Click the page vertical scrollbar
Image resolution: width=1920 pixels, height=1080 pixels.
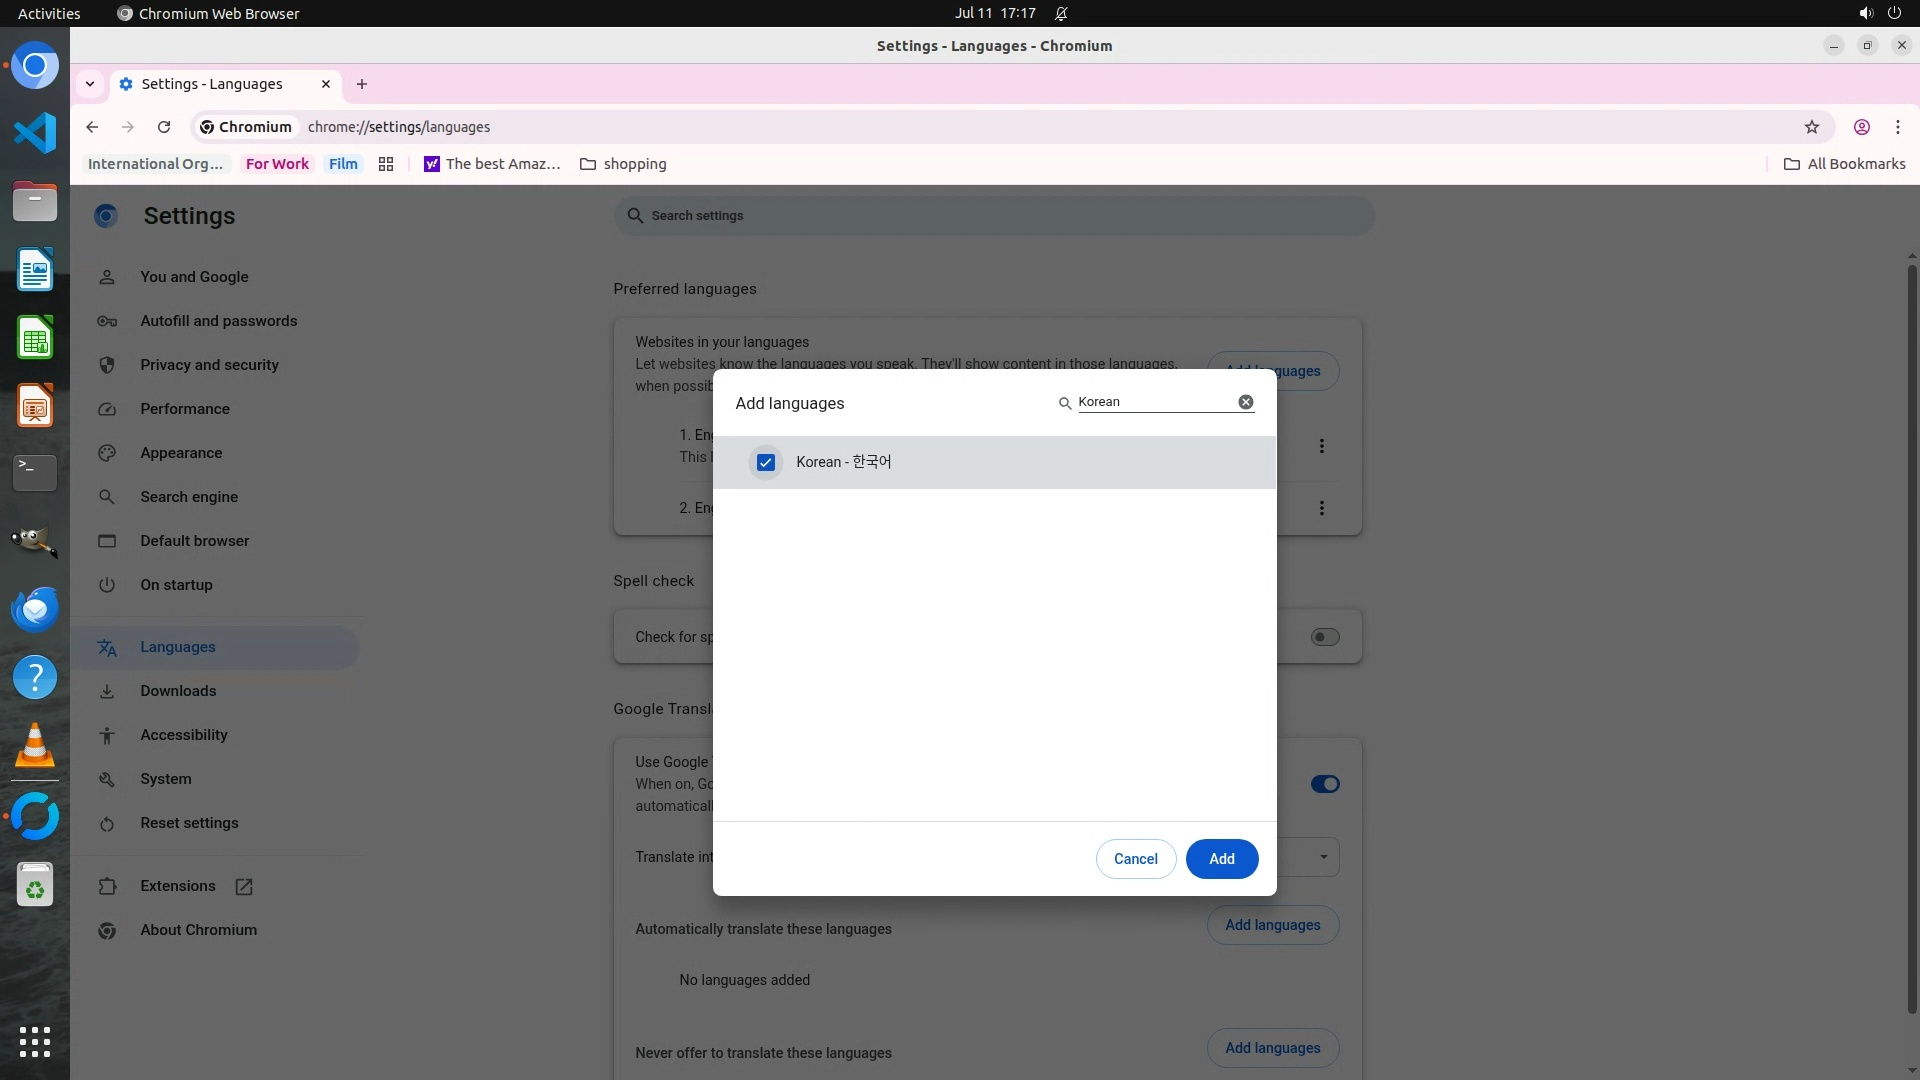(x=1911, y=640)
